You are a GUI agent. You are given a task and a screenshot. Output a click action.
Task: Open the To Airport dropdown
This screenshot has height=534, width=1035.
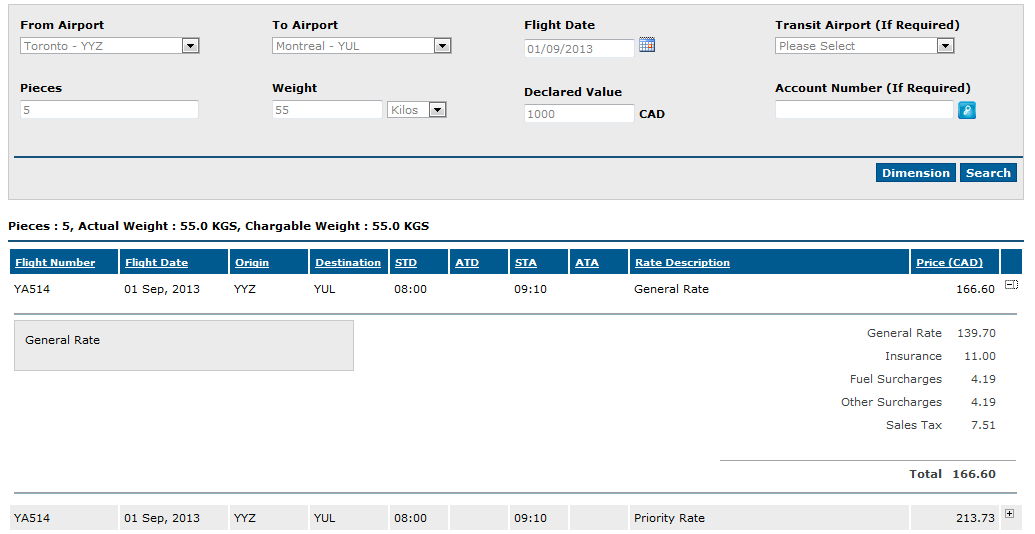[362, 46]
